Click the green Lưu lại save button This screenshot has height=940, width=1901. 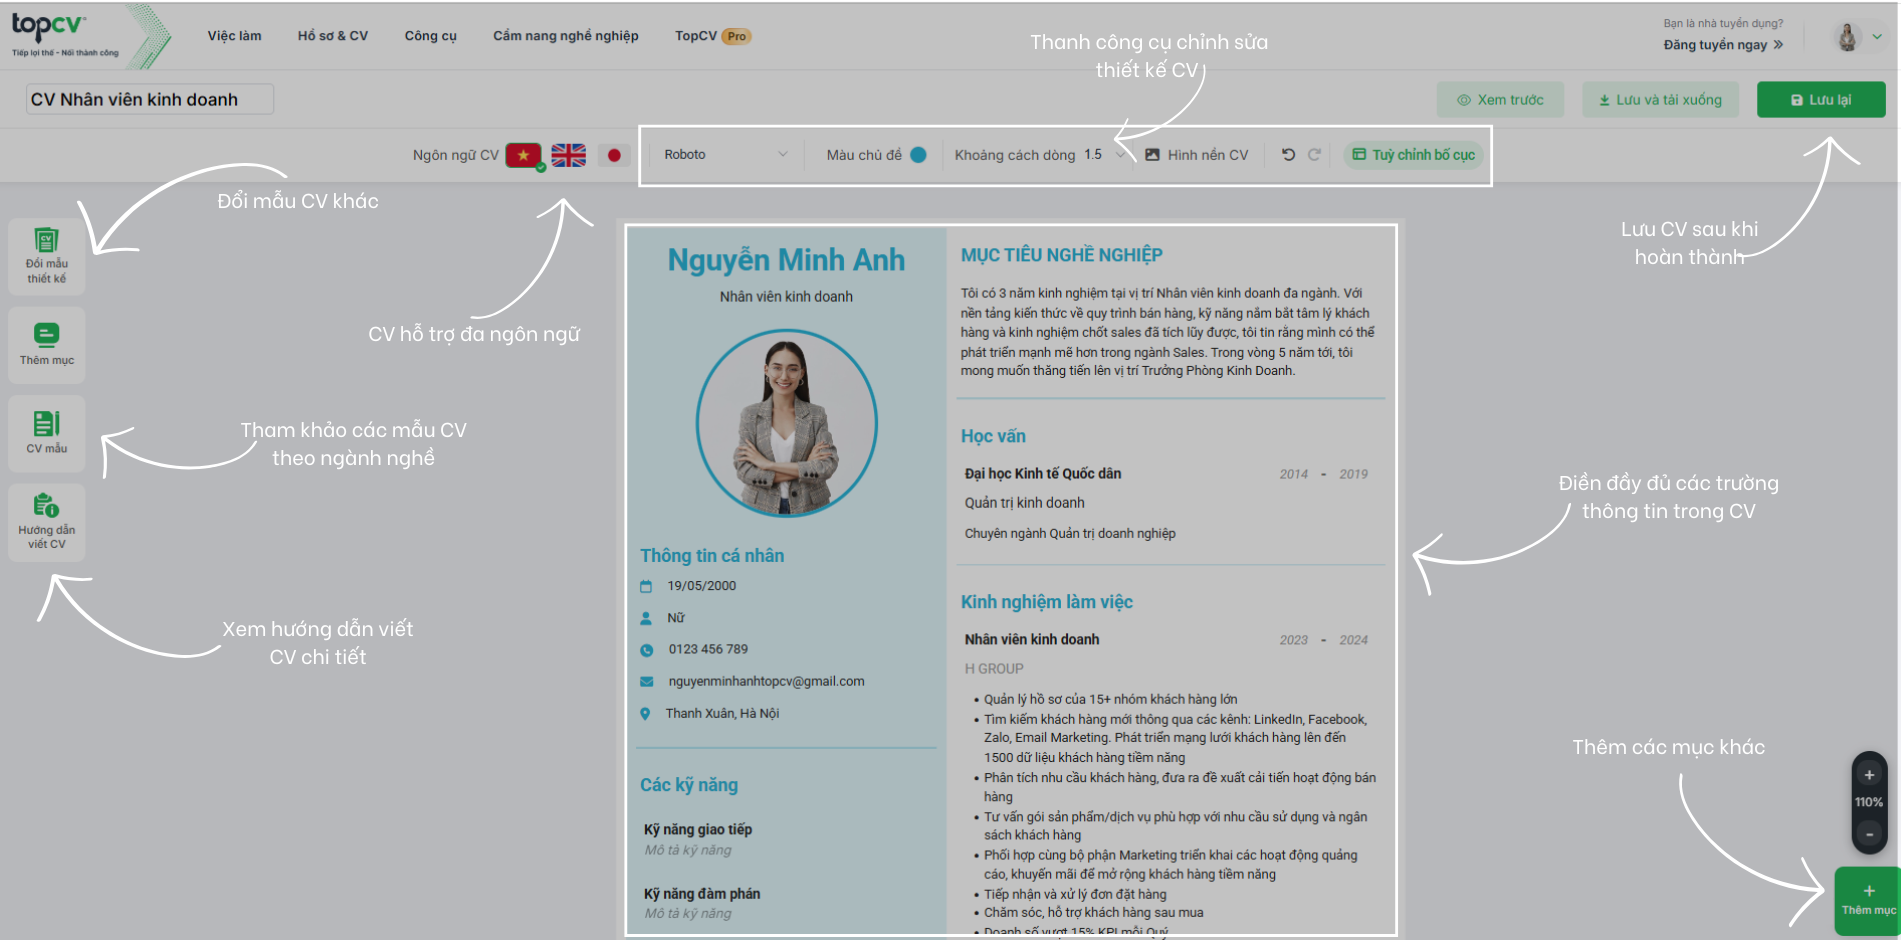(x=1821, y=100)
